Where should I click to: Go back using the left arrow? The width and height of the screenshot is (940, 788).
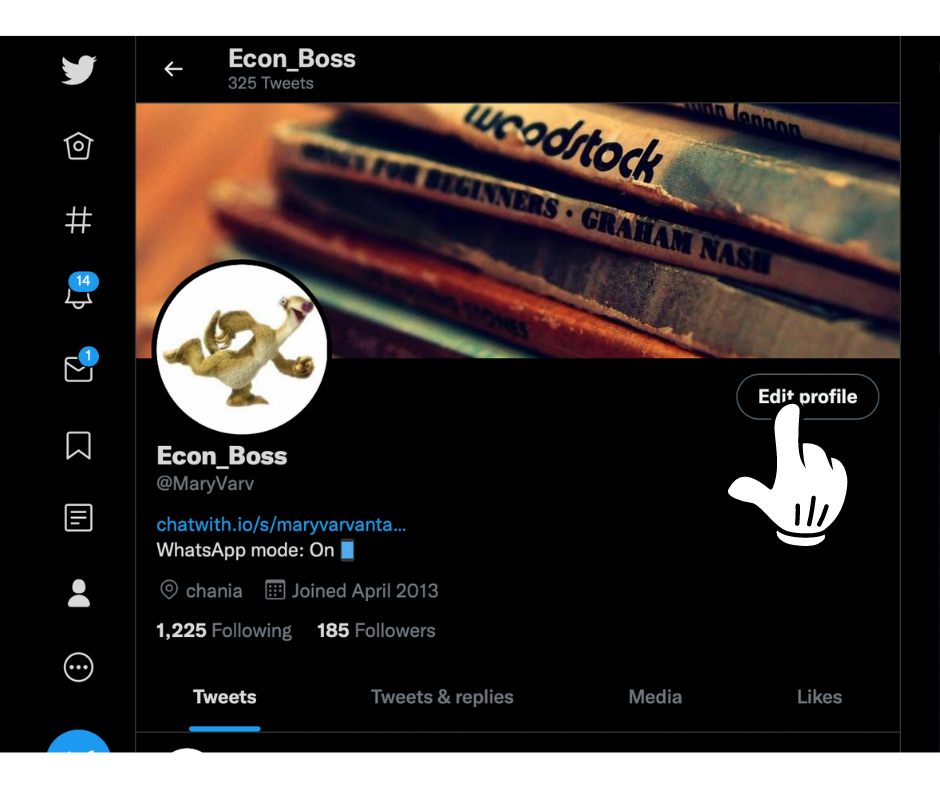pyautogui.click(x=174, y=69)
